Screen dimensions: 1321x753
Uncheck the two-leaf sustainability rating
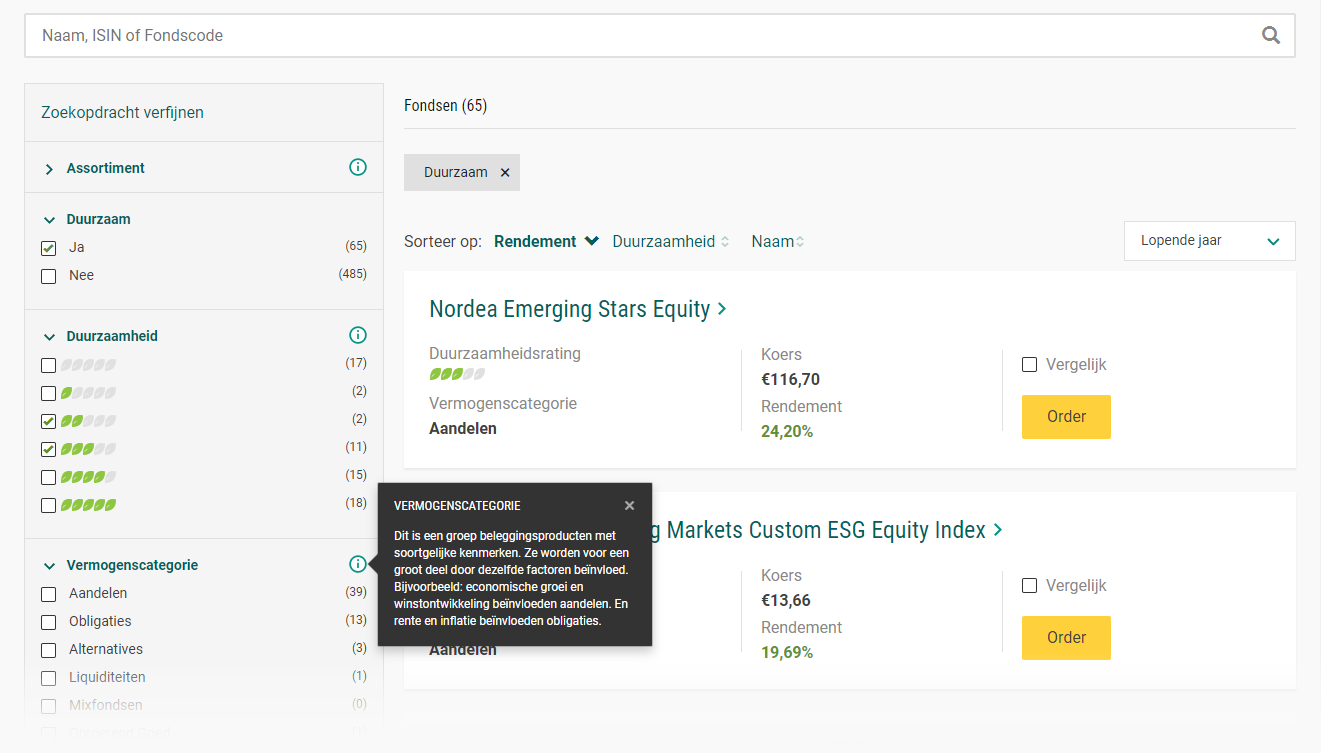tap(48, 421)
